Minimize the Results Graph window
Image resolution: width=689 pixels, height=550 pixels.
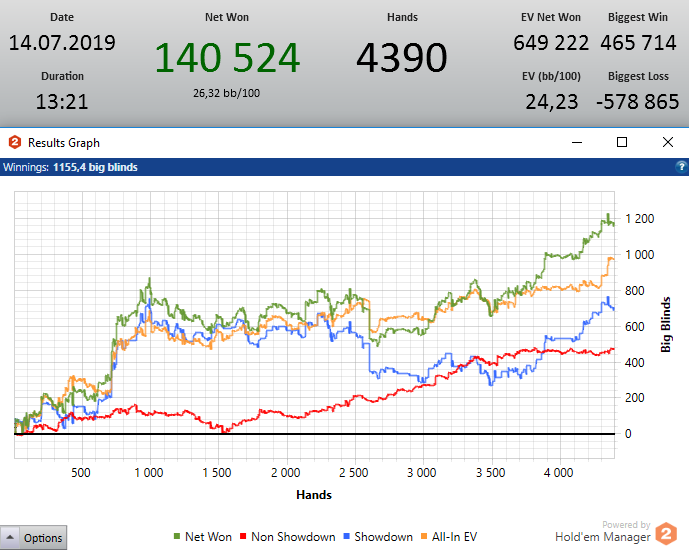point(577,142)
